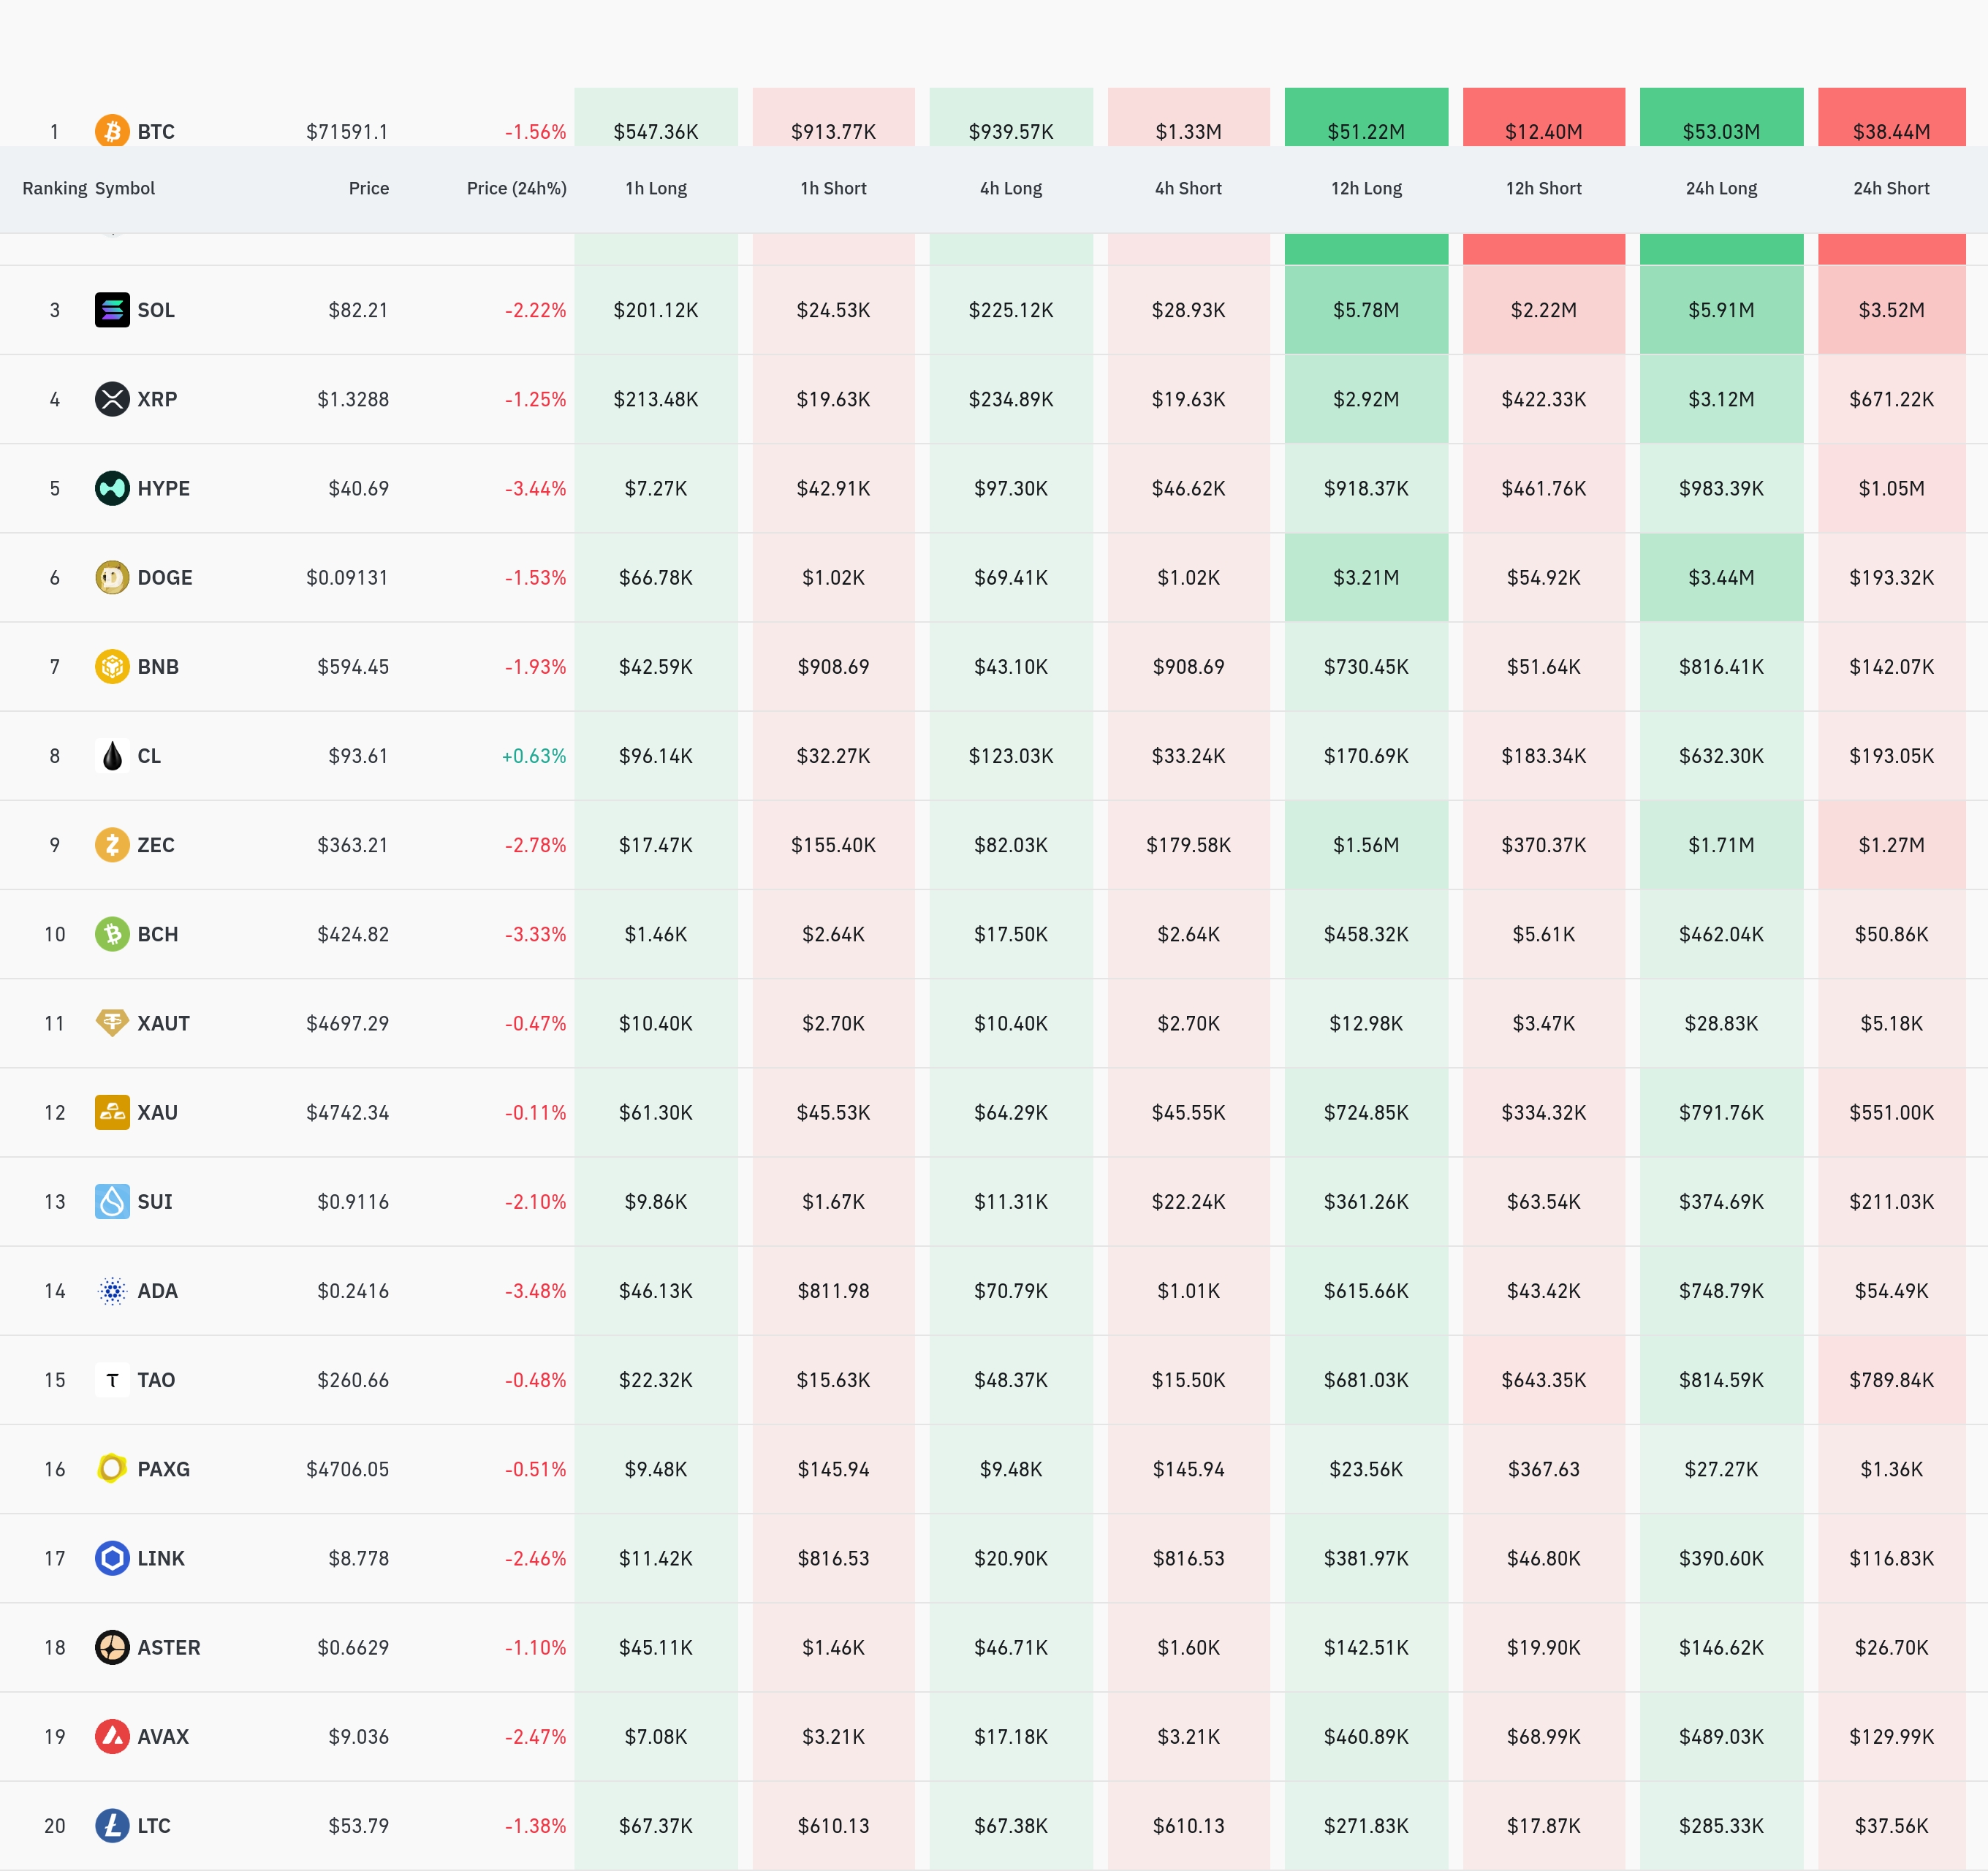
Task: Sort by the Price (24h%) header
Action: (516, 188)
